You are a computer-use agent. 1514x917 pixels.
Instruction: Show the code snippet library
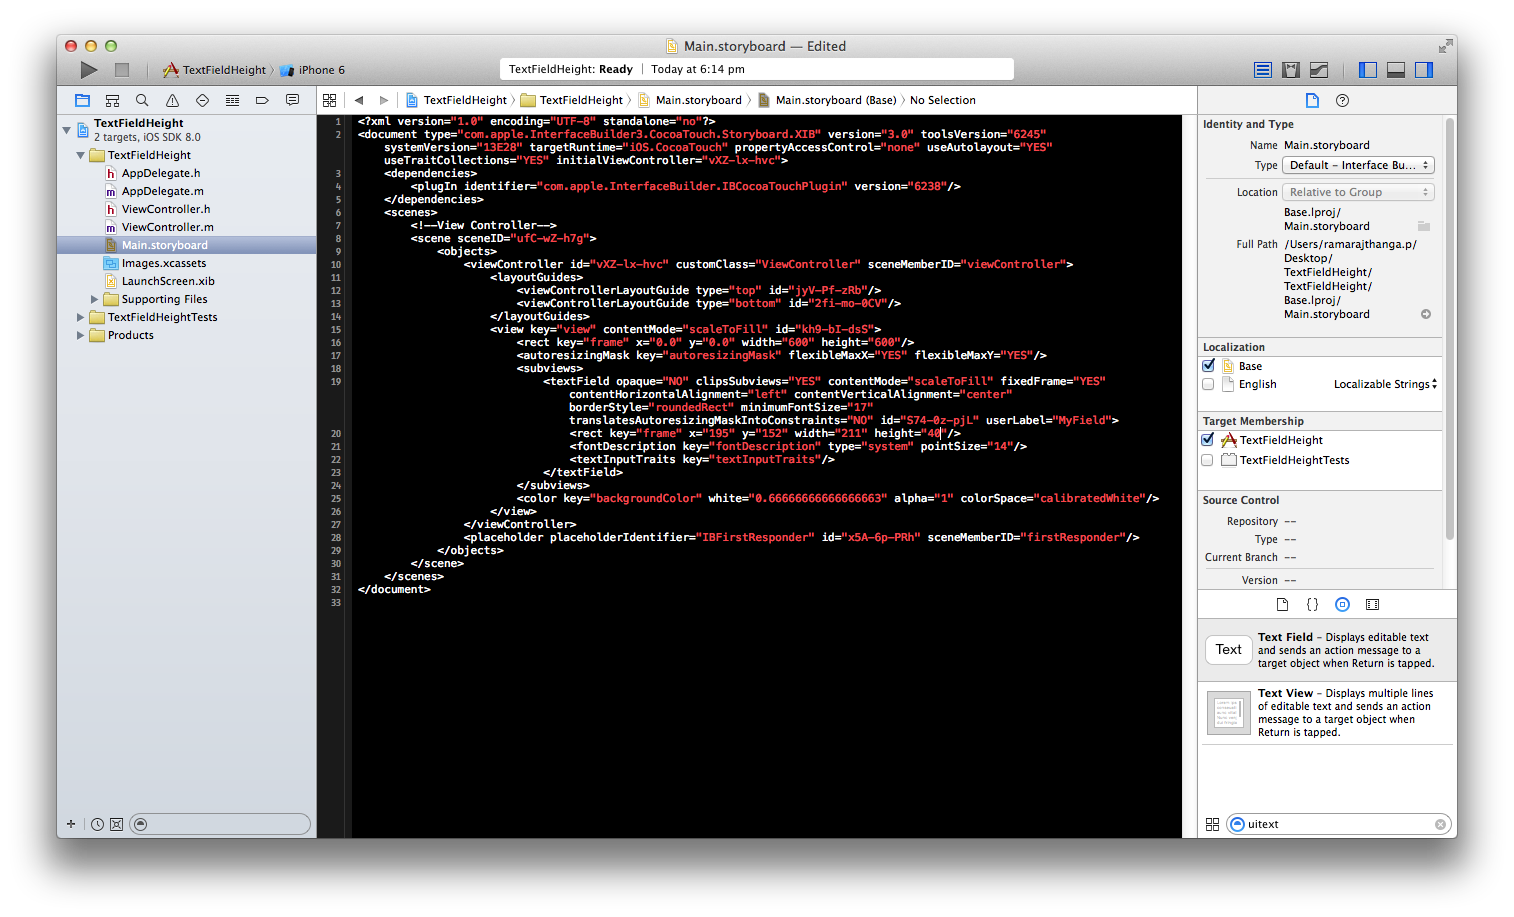point(1312,604)
